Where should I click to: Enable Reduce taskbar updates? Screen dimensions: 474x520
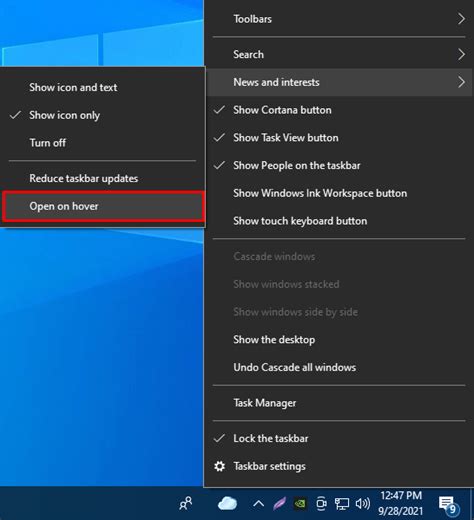tap(103, 178)
